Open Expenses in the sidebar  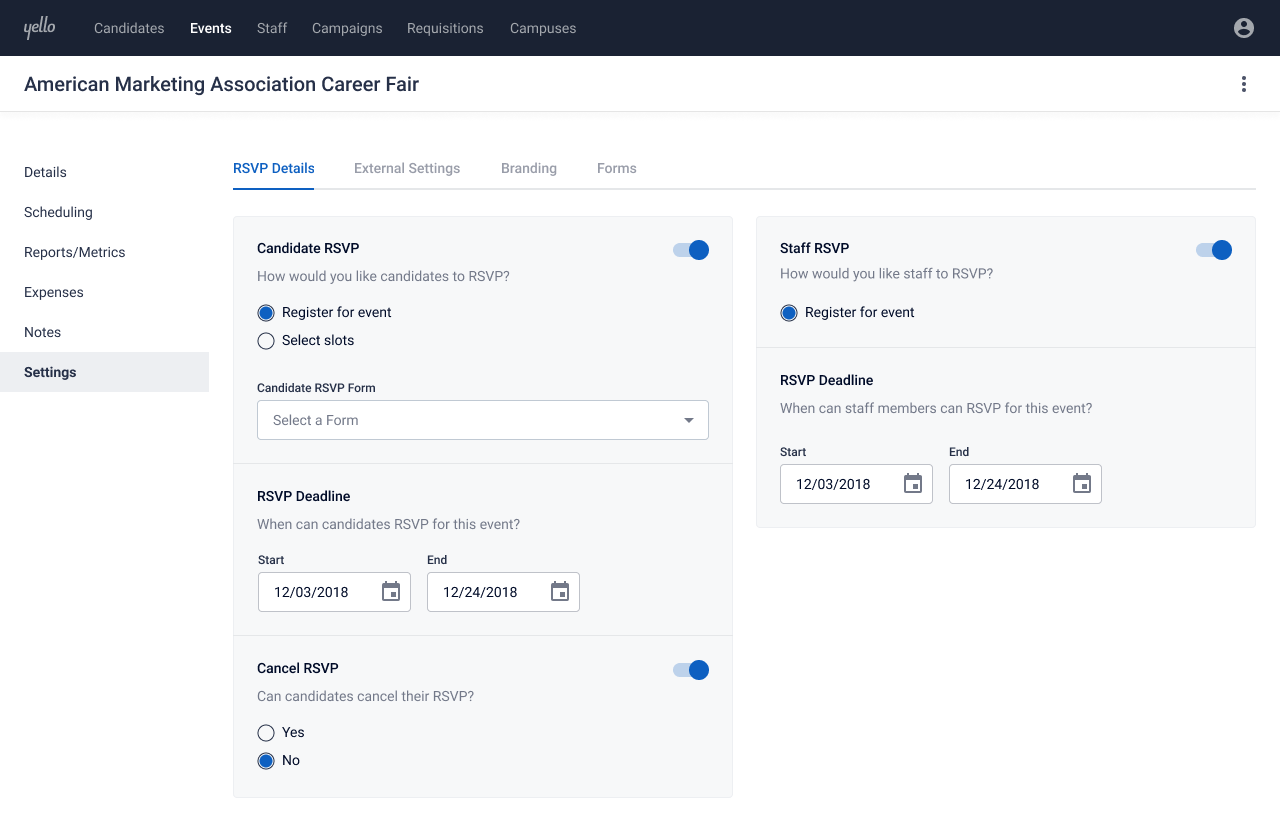pos(104,292)
